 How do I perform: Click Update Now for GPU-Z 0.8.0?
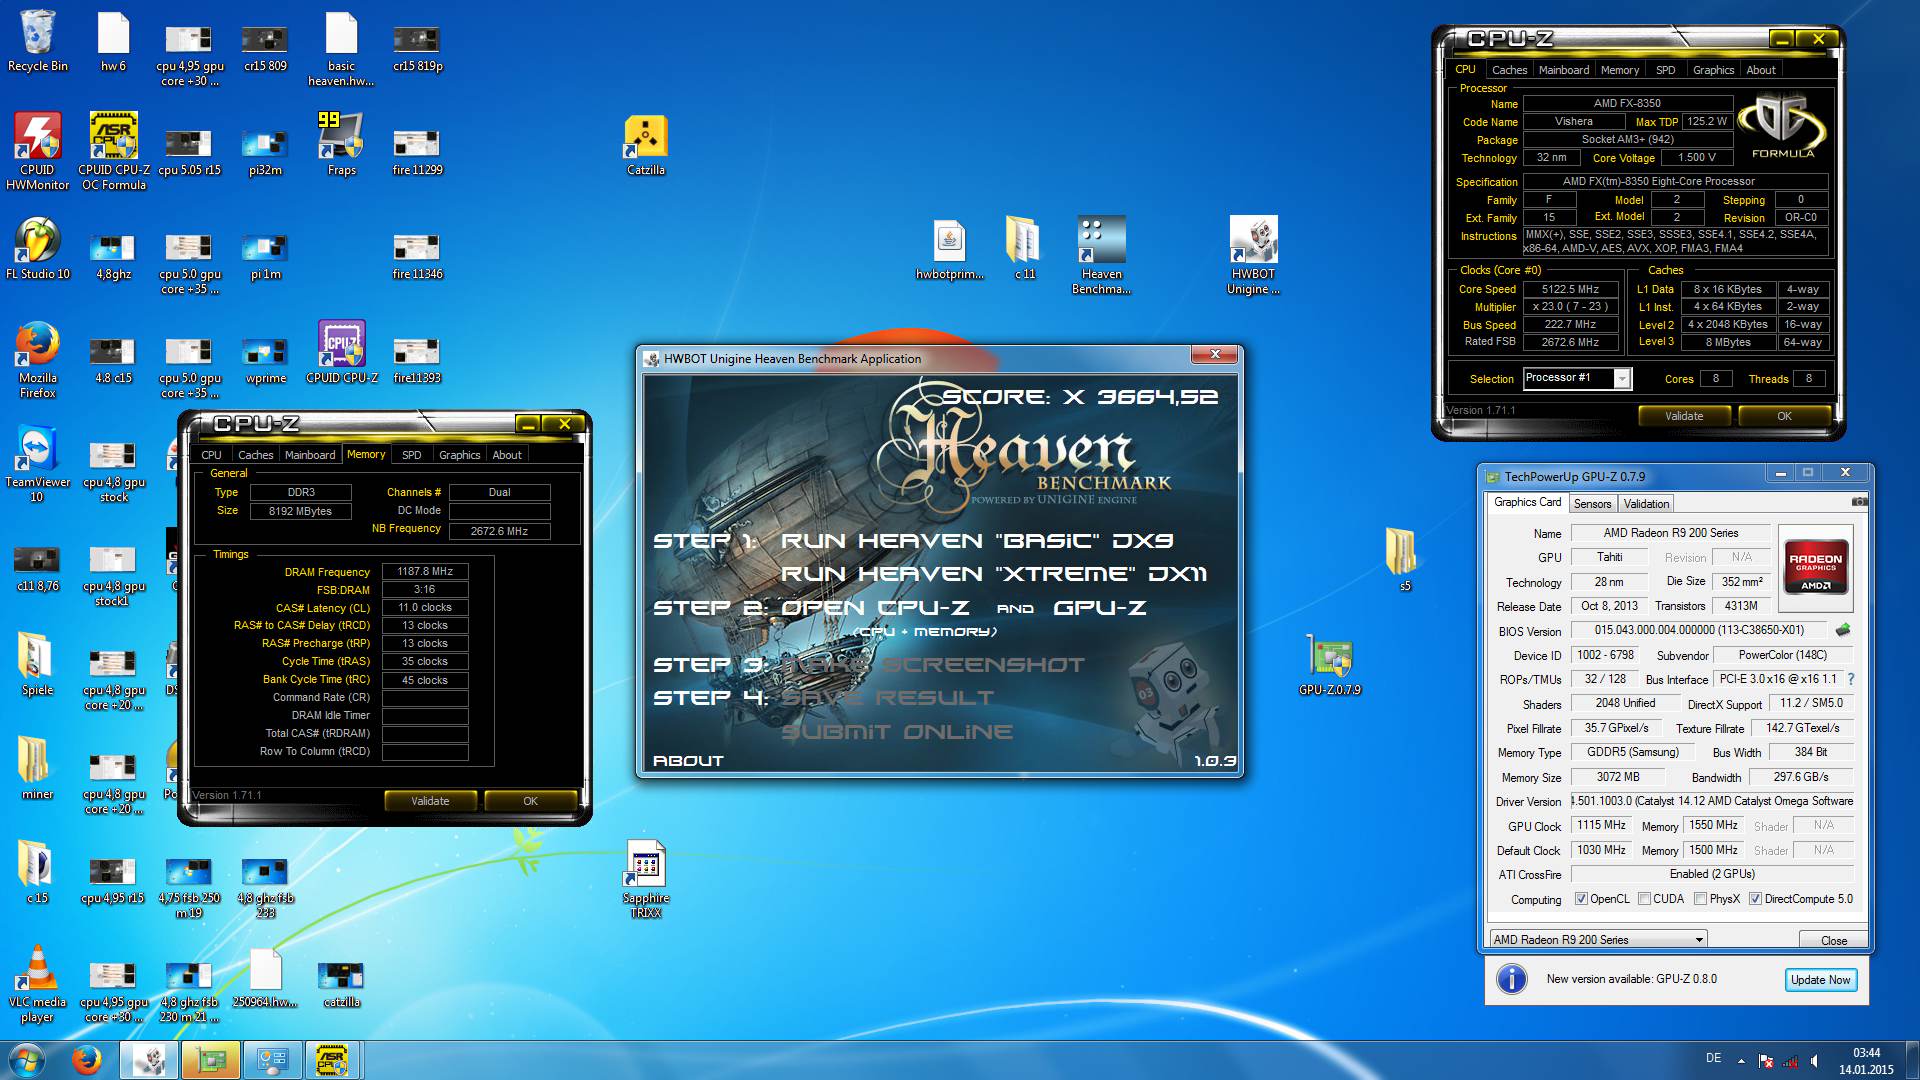click(1820, 980)
